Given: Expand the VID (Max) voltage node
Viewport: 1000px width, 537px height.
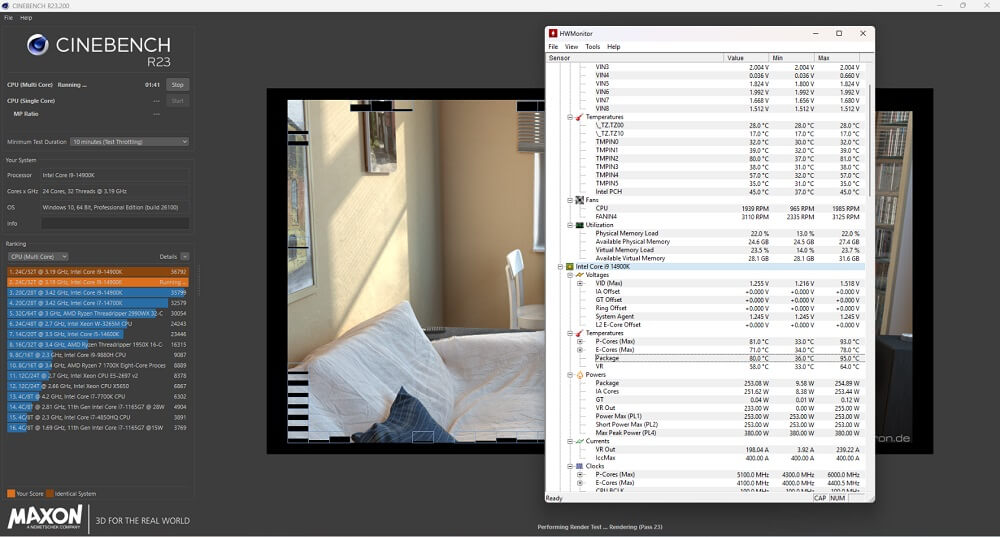Looking at the screenshot, I should (x=579, y=283).
